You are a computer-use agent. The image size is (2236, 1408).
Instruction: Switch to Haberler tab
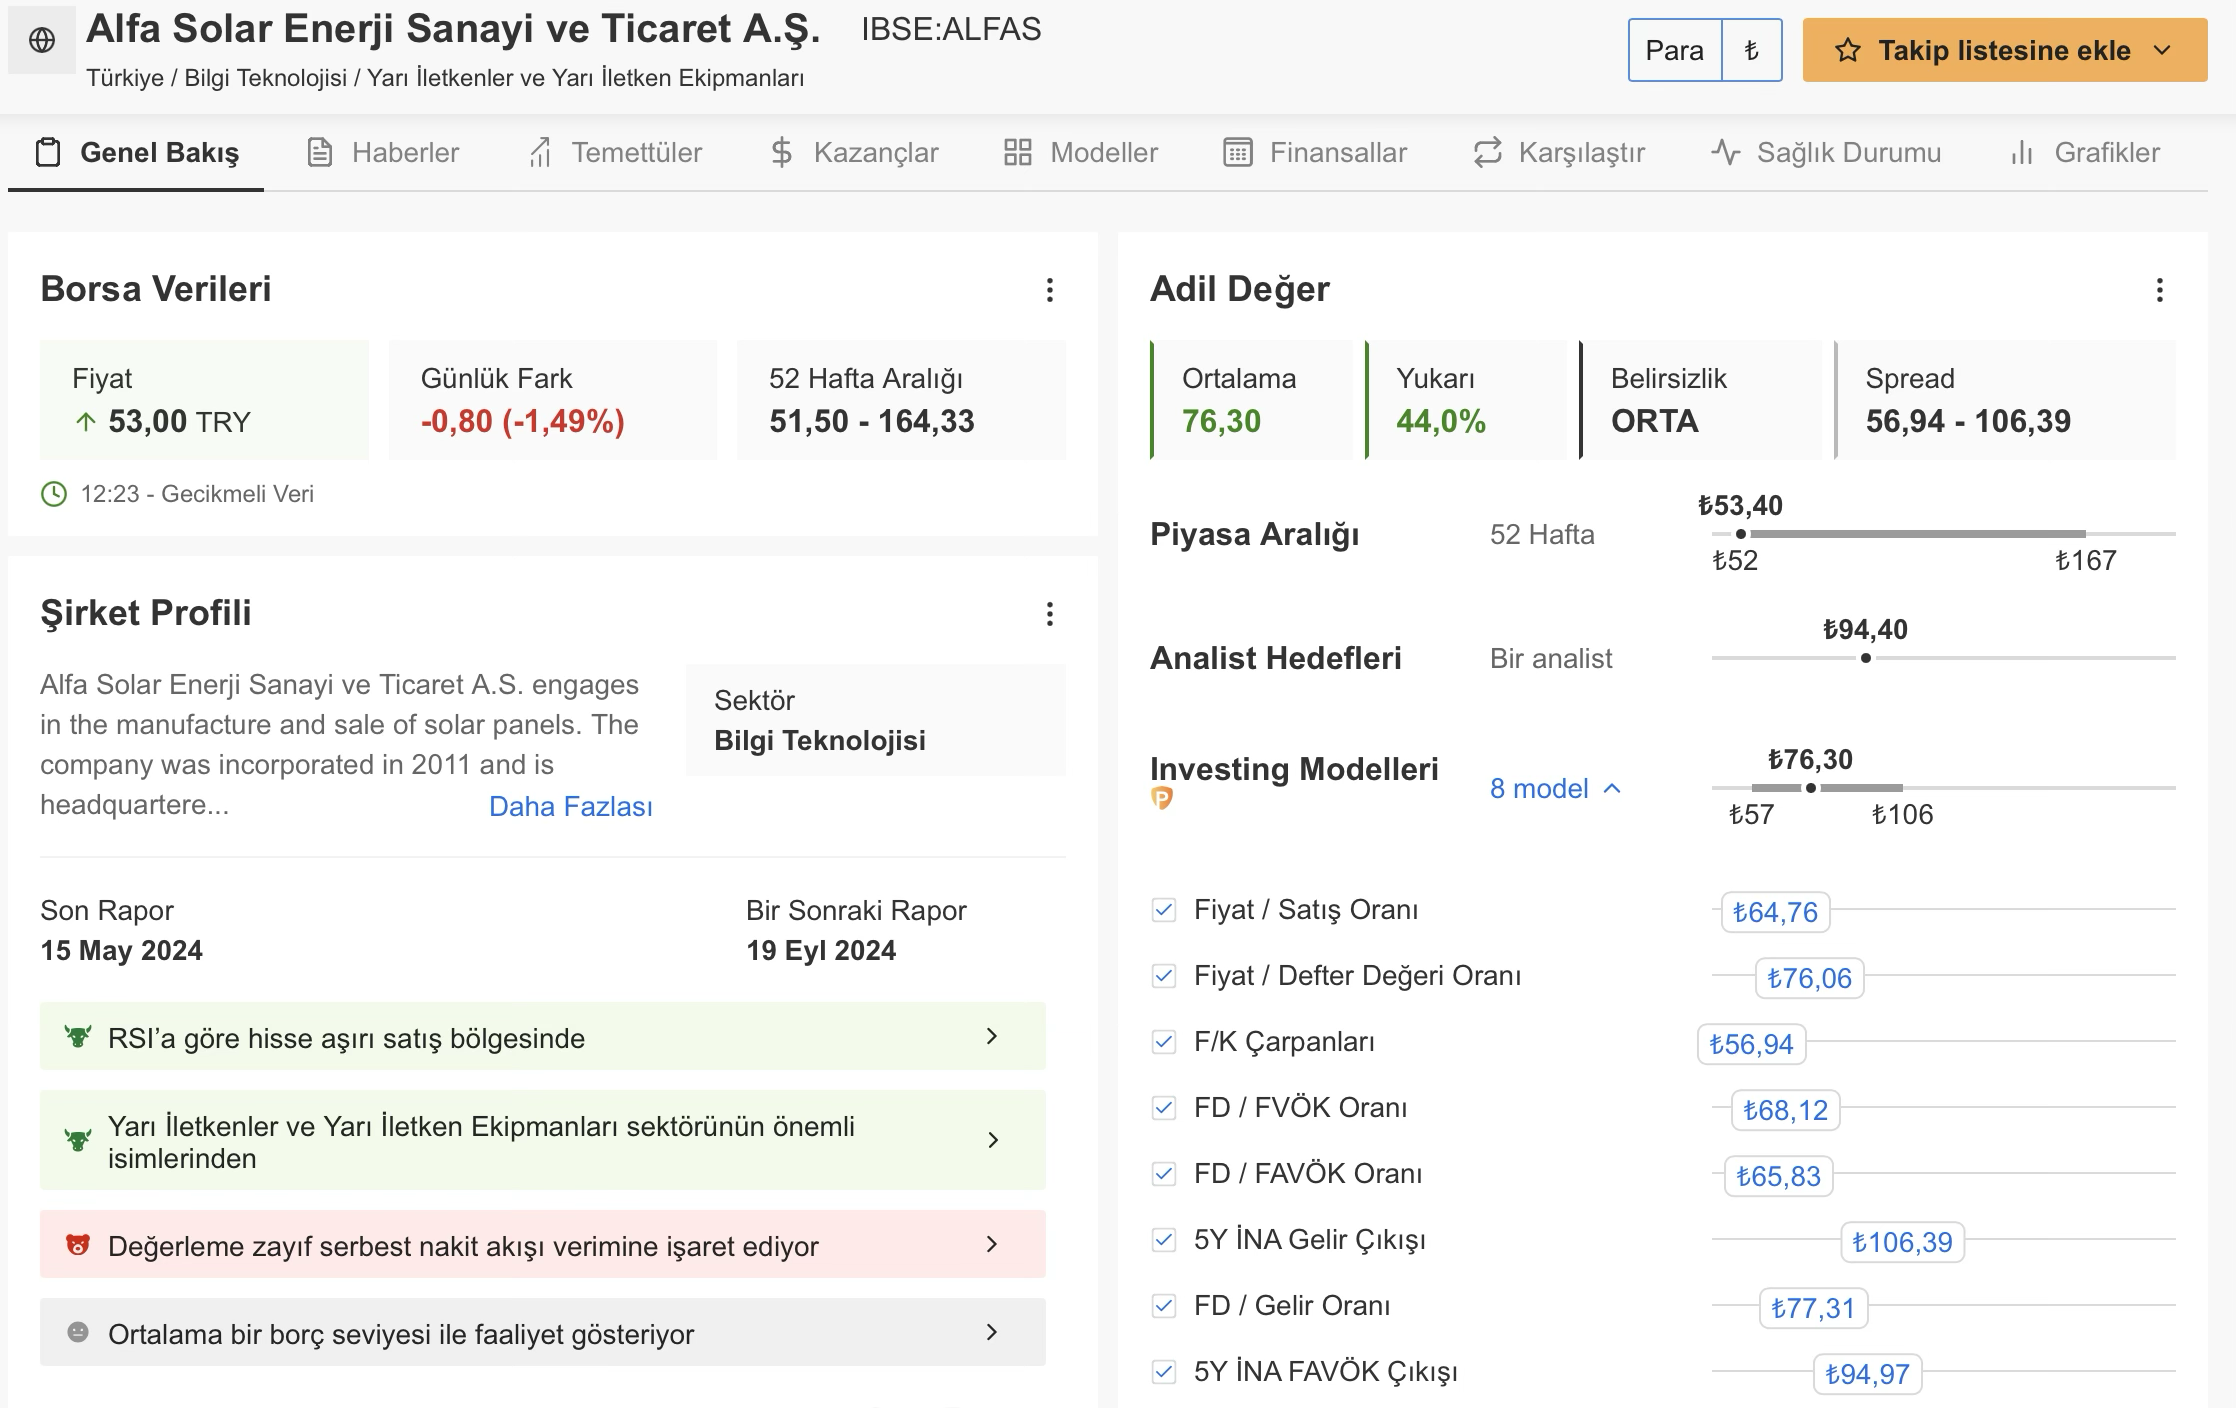pyautogui.click(x=383, y=152)
